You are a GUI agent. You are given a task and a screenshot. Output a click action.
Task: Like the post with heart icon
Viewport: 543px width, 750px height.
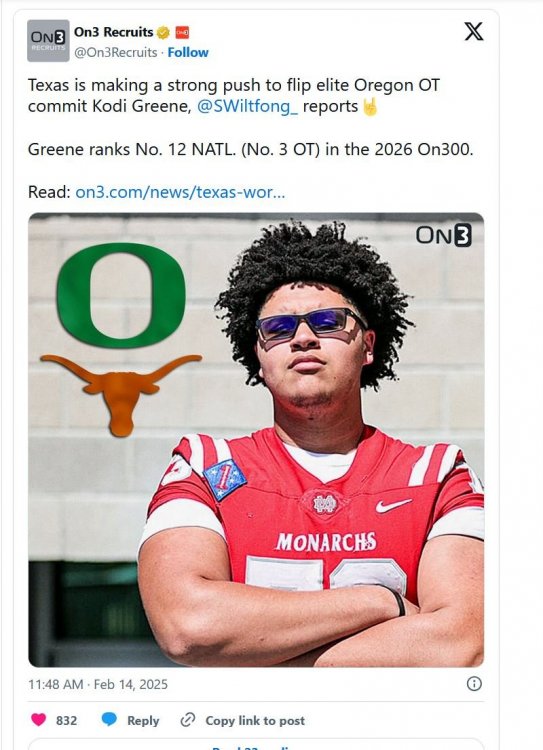(x=39, y=720)
